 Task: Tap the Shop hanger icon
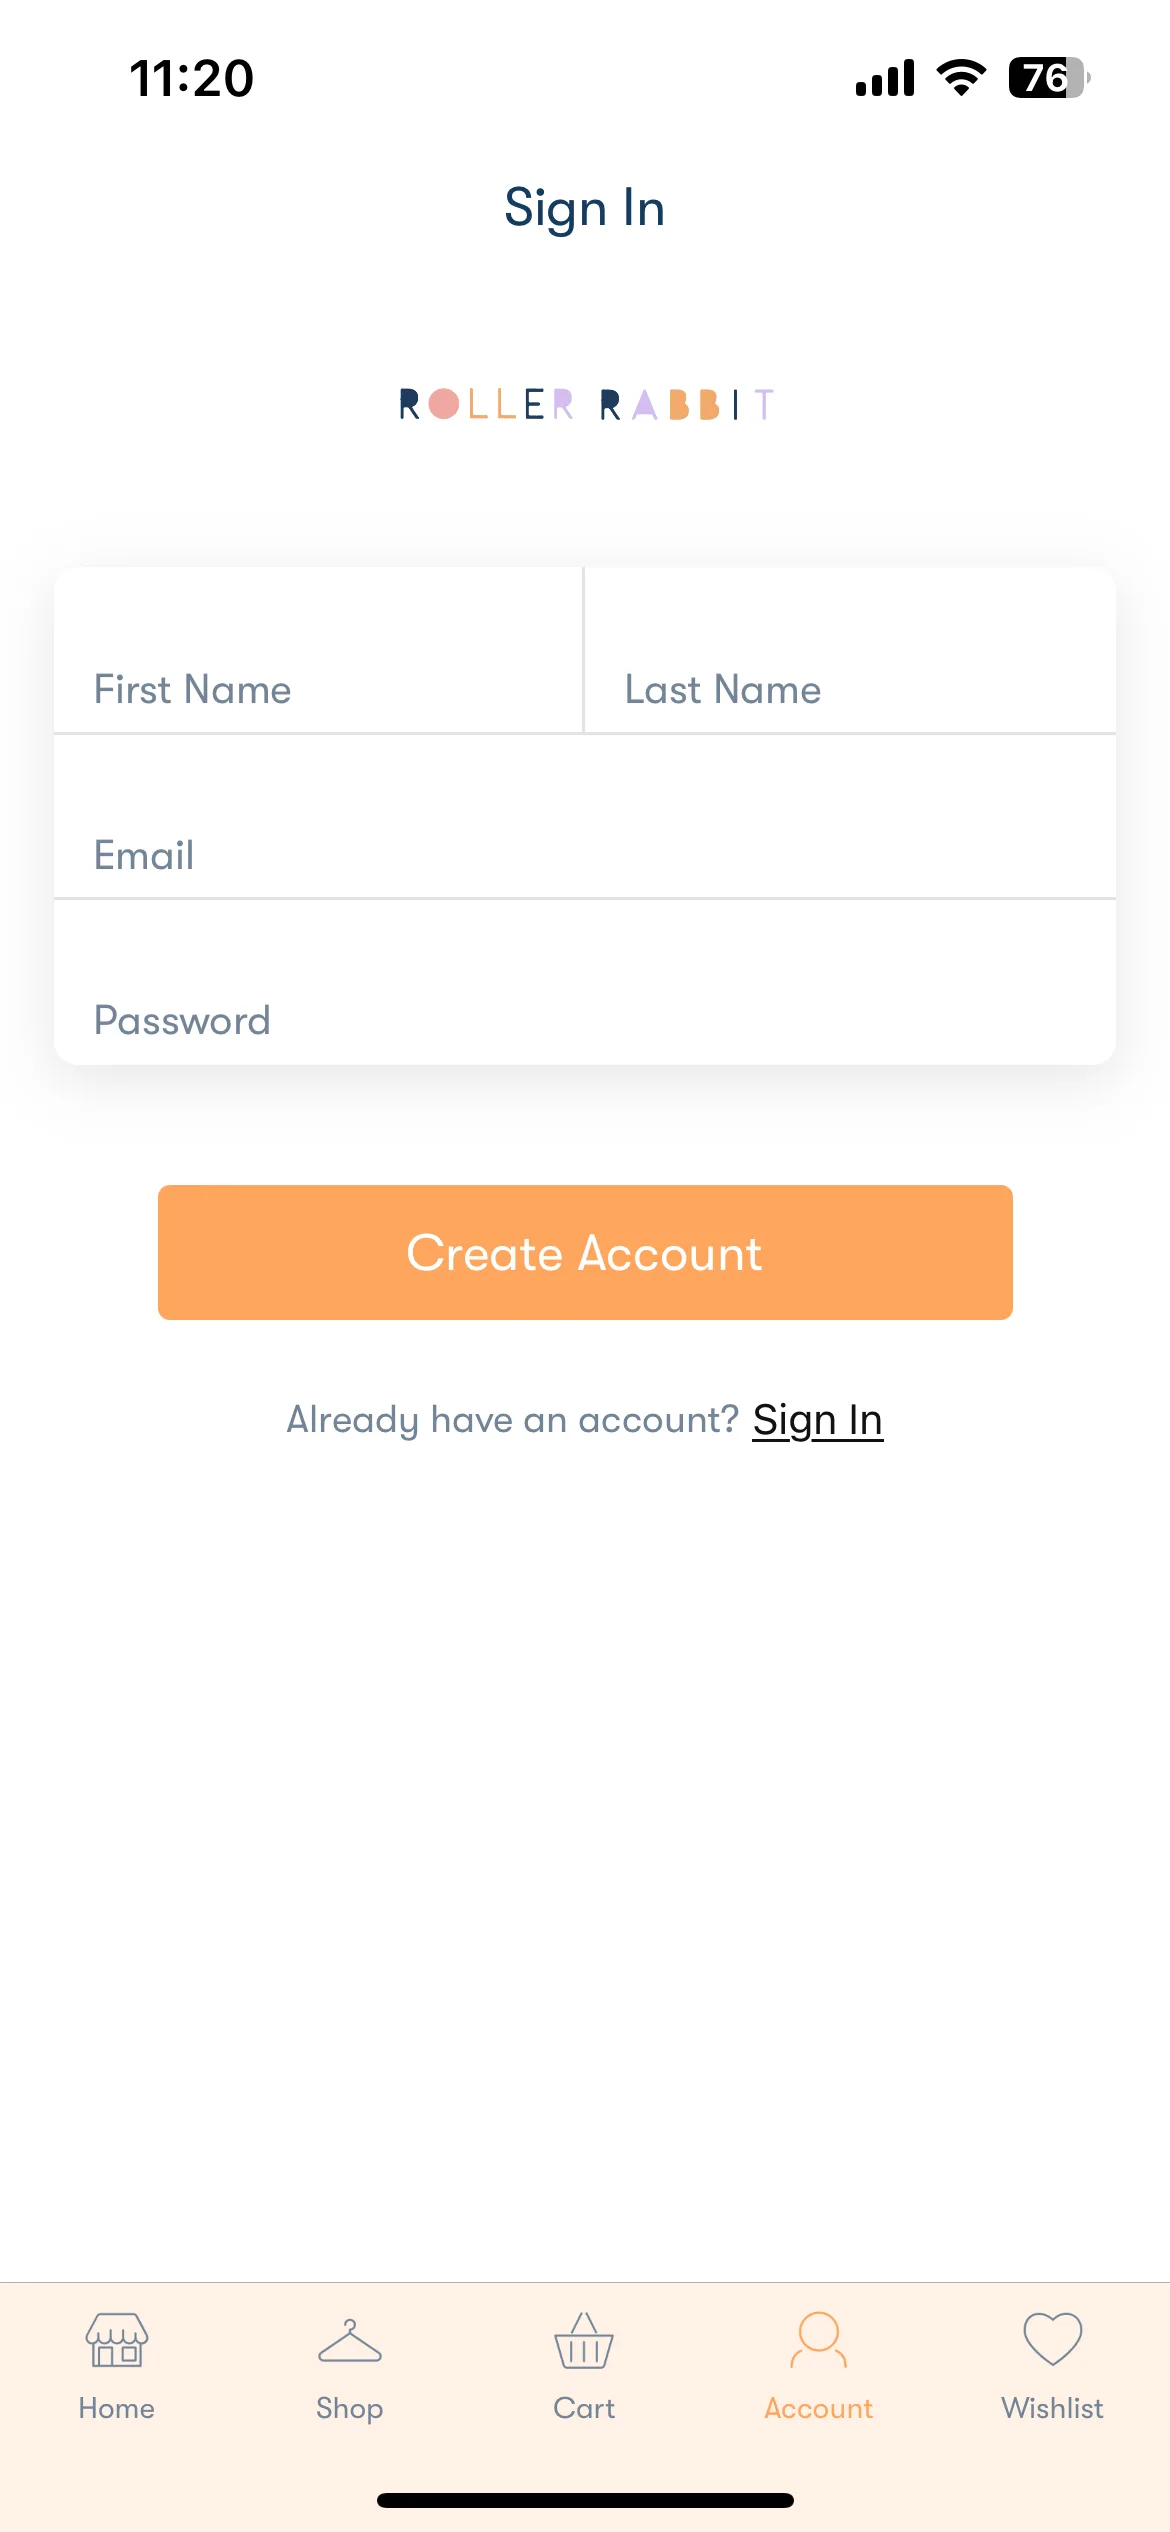tap(349, 2340)
